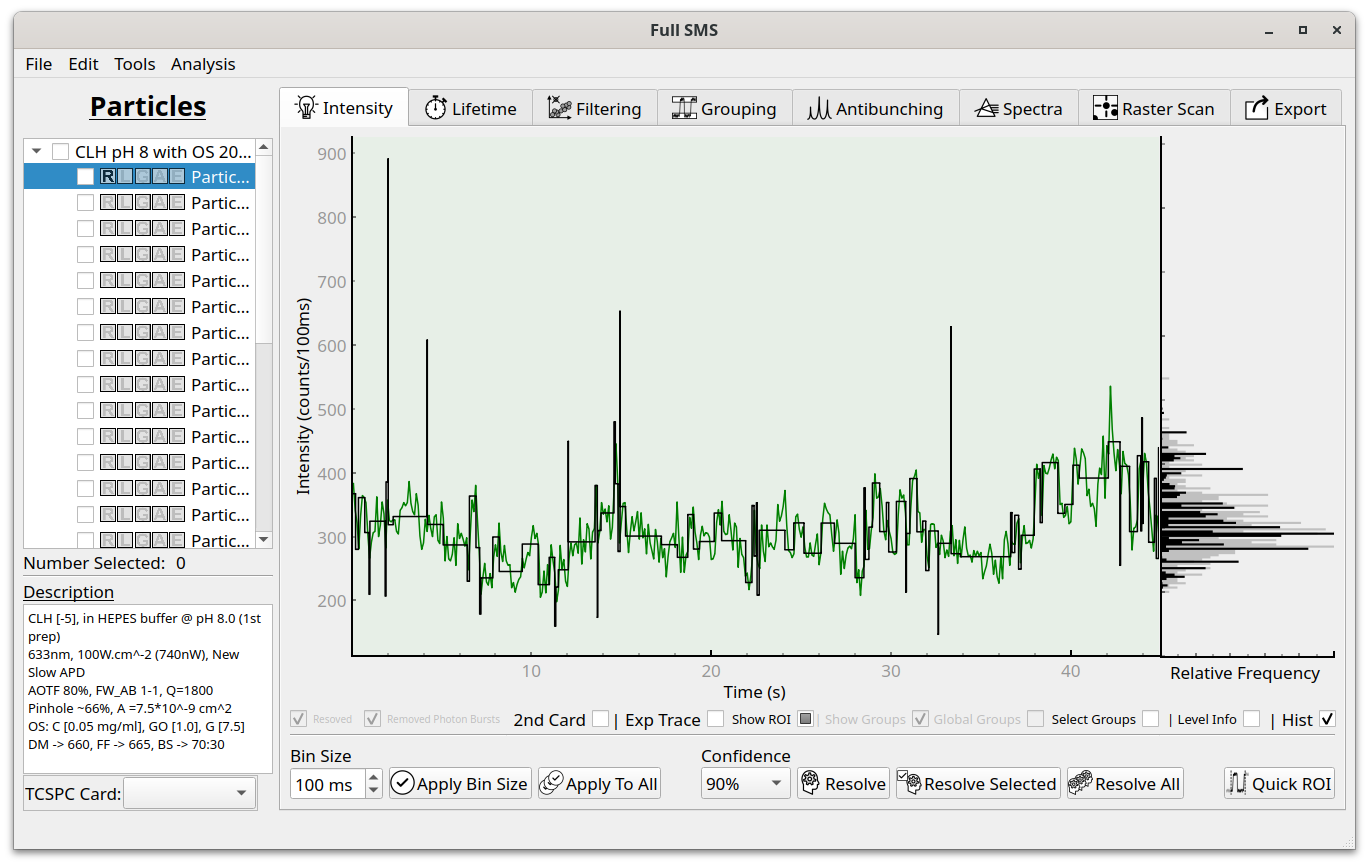The width and height of the screenshot is (1369, 866).
Task: Click the Bin Size label
Action: click(x=321, y=756)
